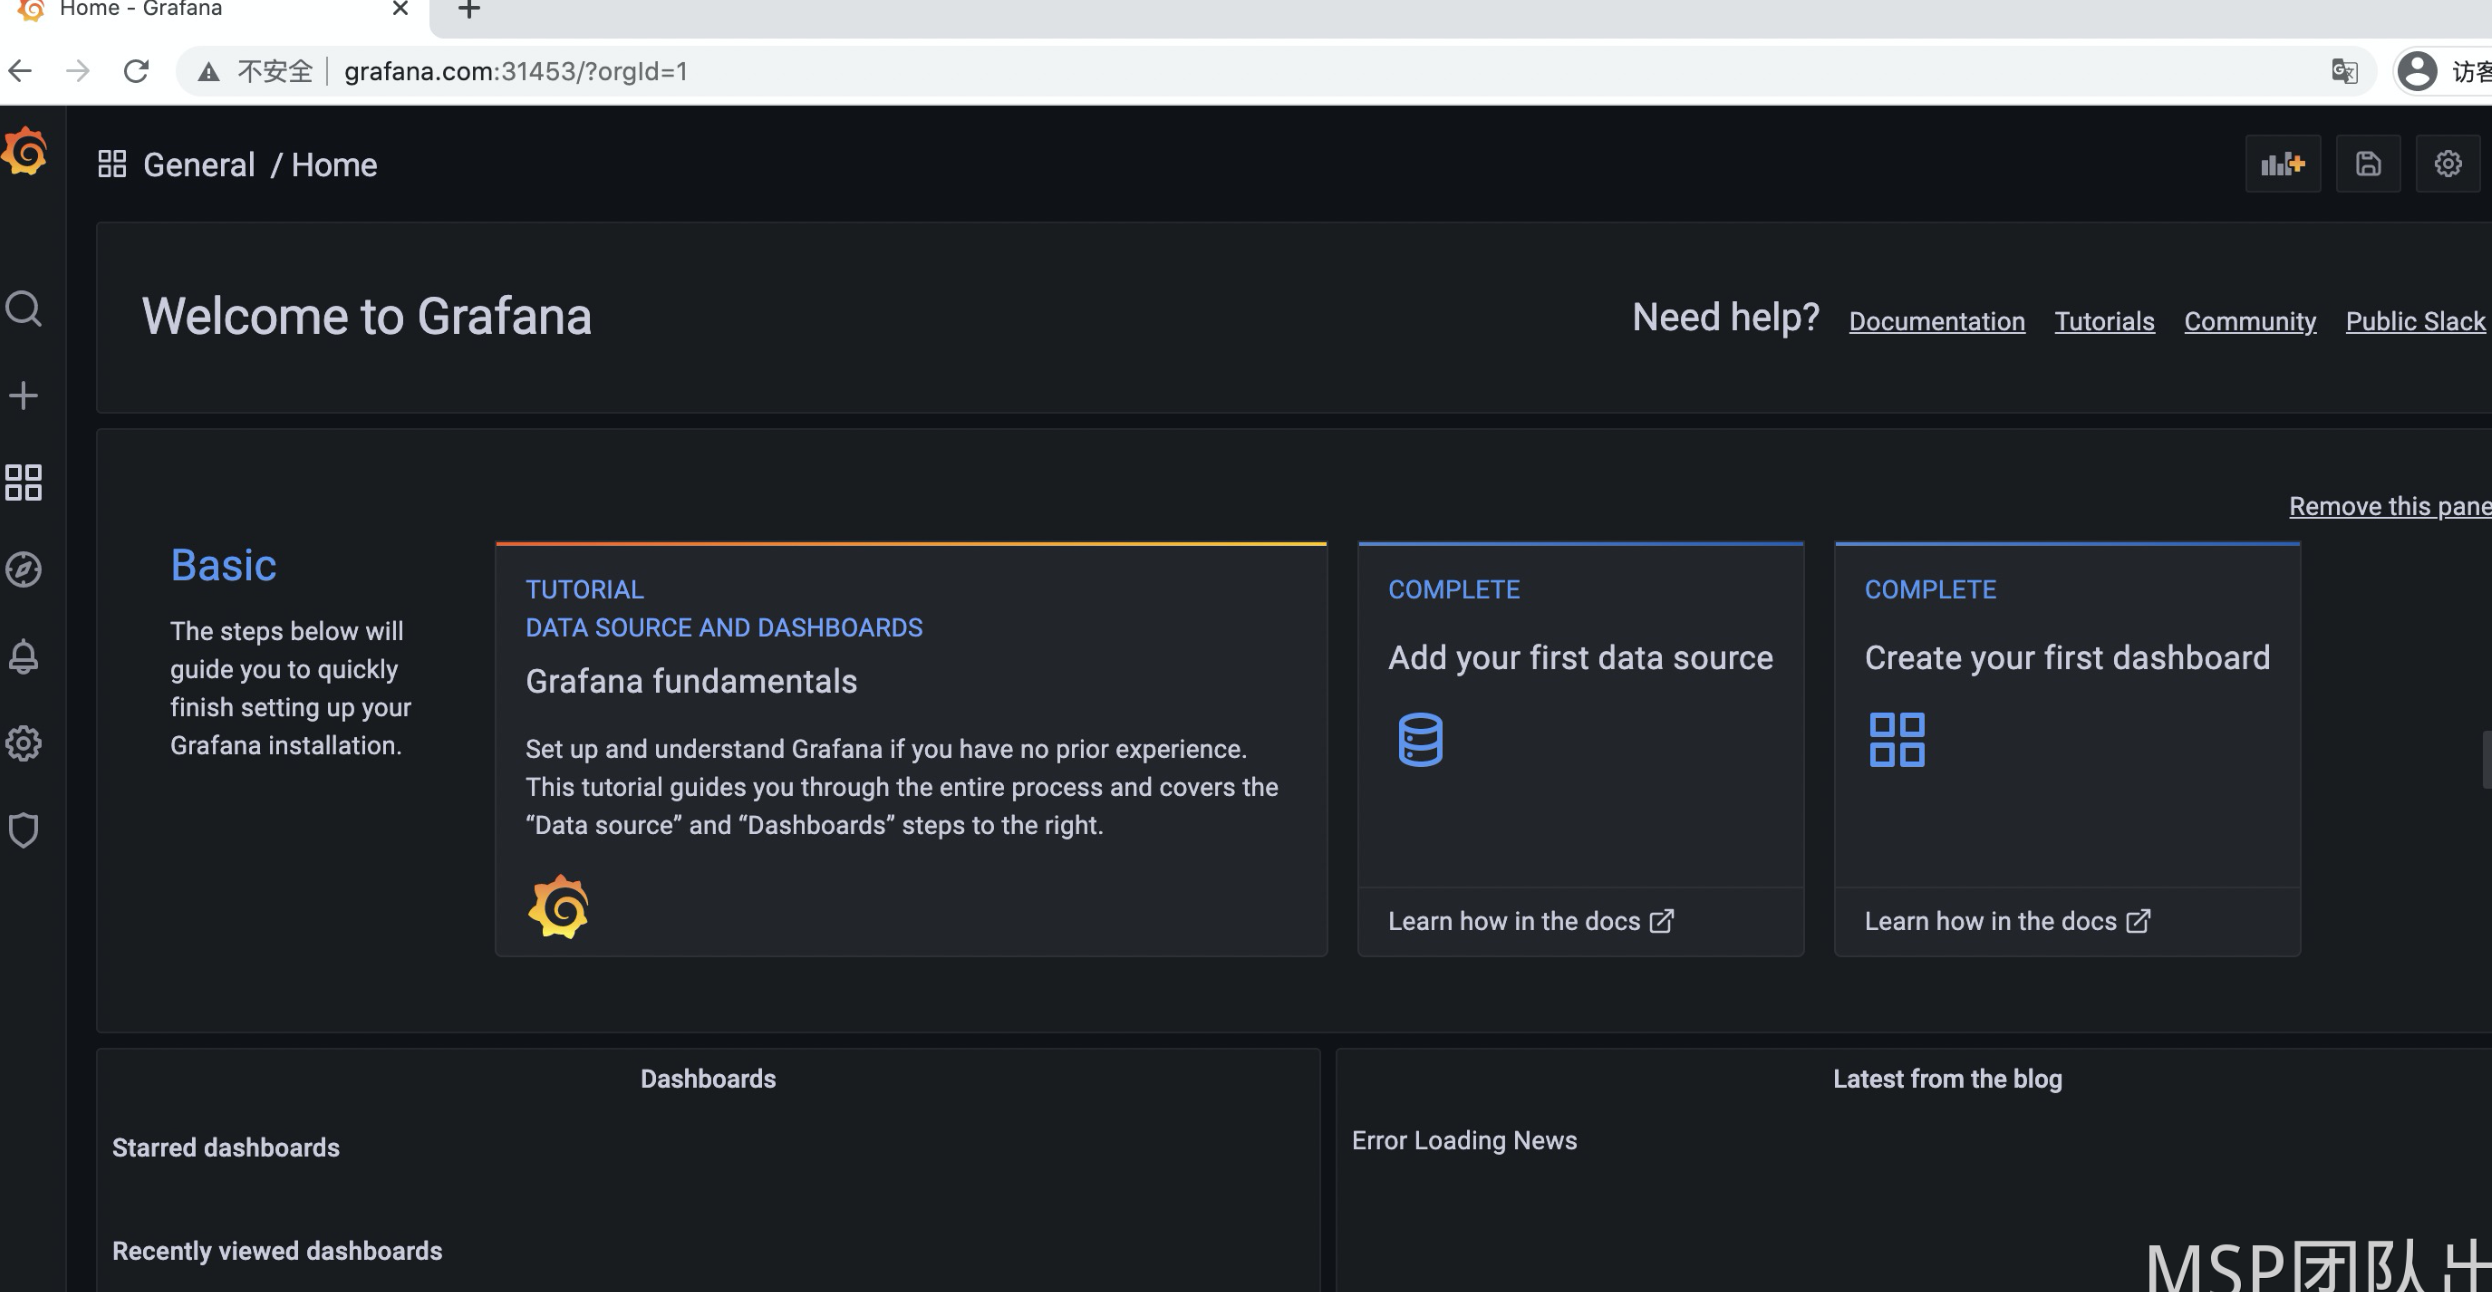Click the address bar URL field
Image resolution: width=2492 pixels, height=1292 pixels.
[x=1275, y=71]
